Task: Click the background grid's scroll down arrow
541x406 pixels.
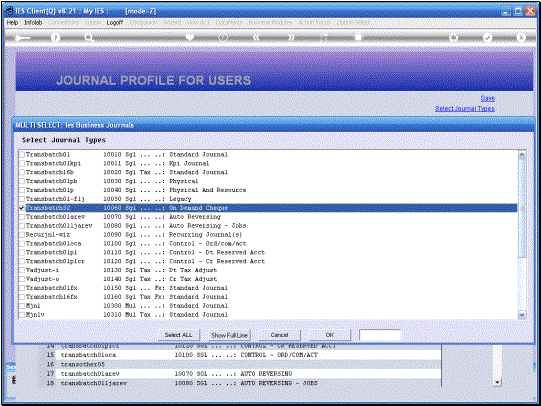Action: coord(497,382)
